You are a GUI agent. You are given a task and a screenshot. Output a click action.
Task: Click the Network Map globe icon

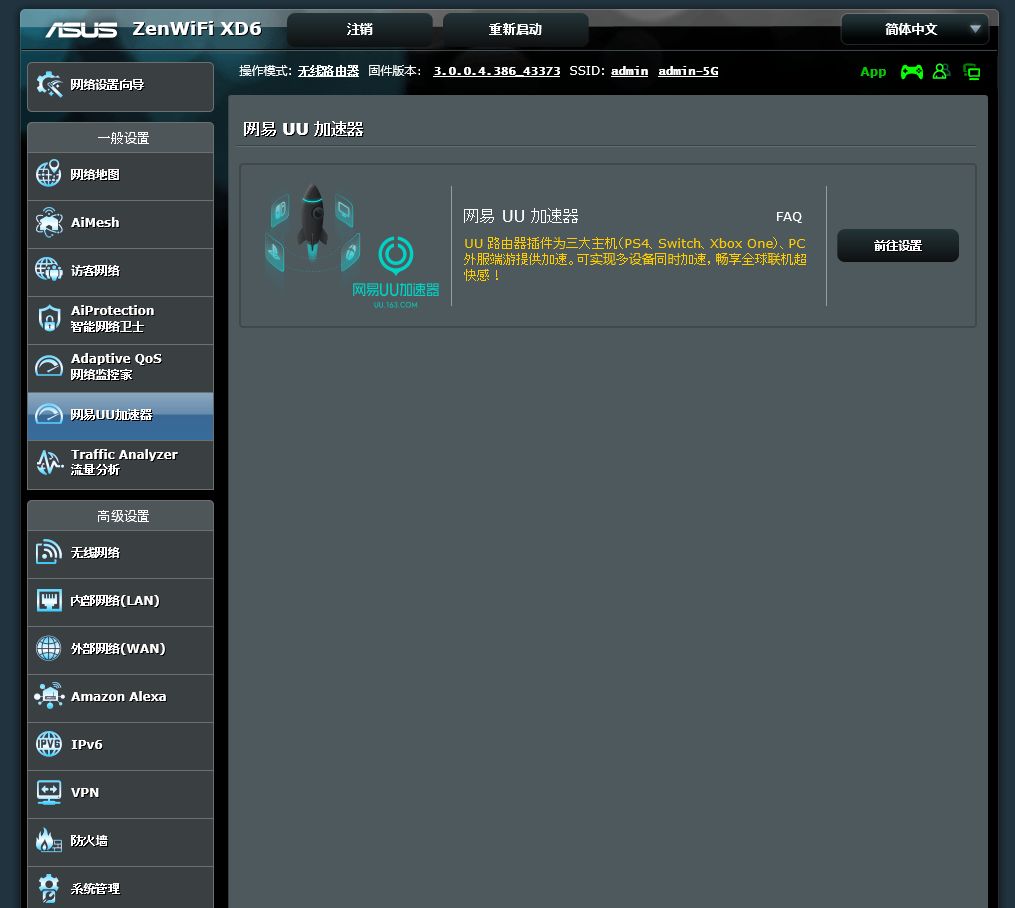[x=49, y=173]
